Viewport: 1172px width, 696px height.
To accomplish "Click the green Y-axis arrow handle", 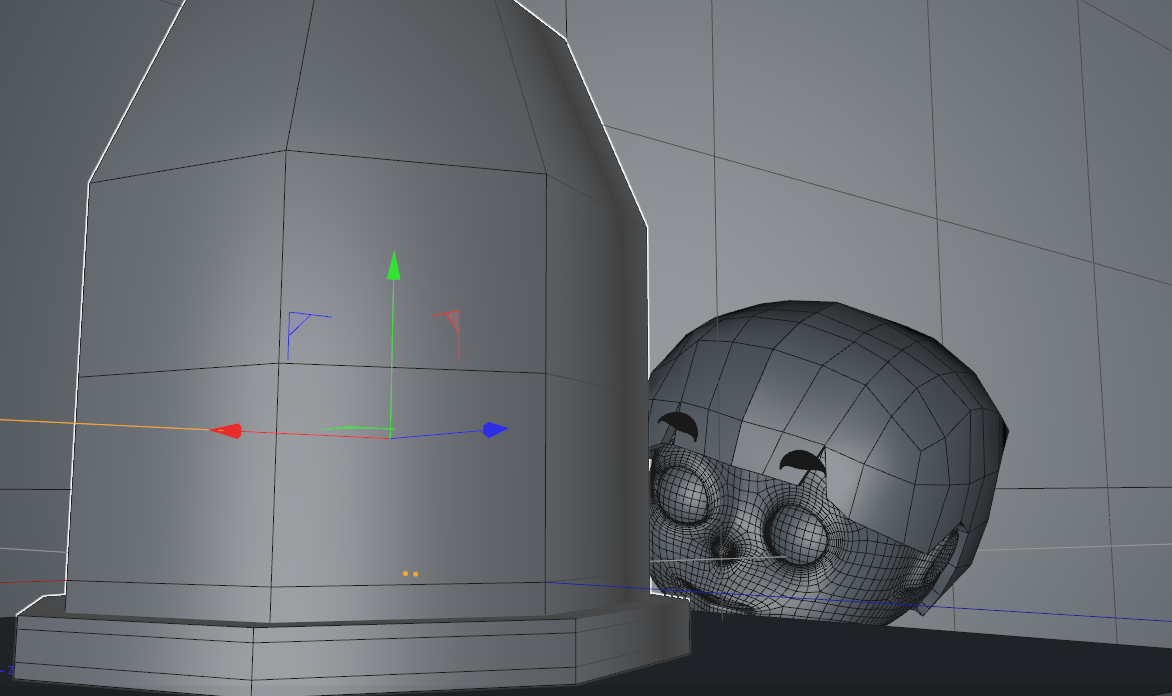I will [x=393, y=266].
